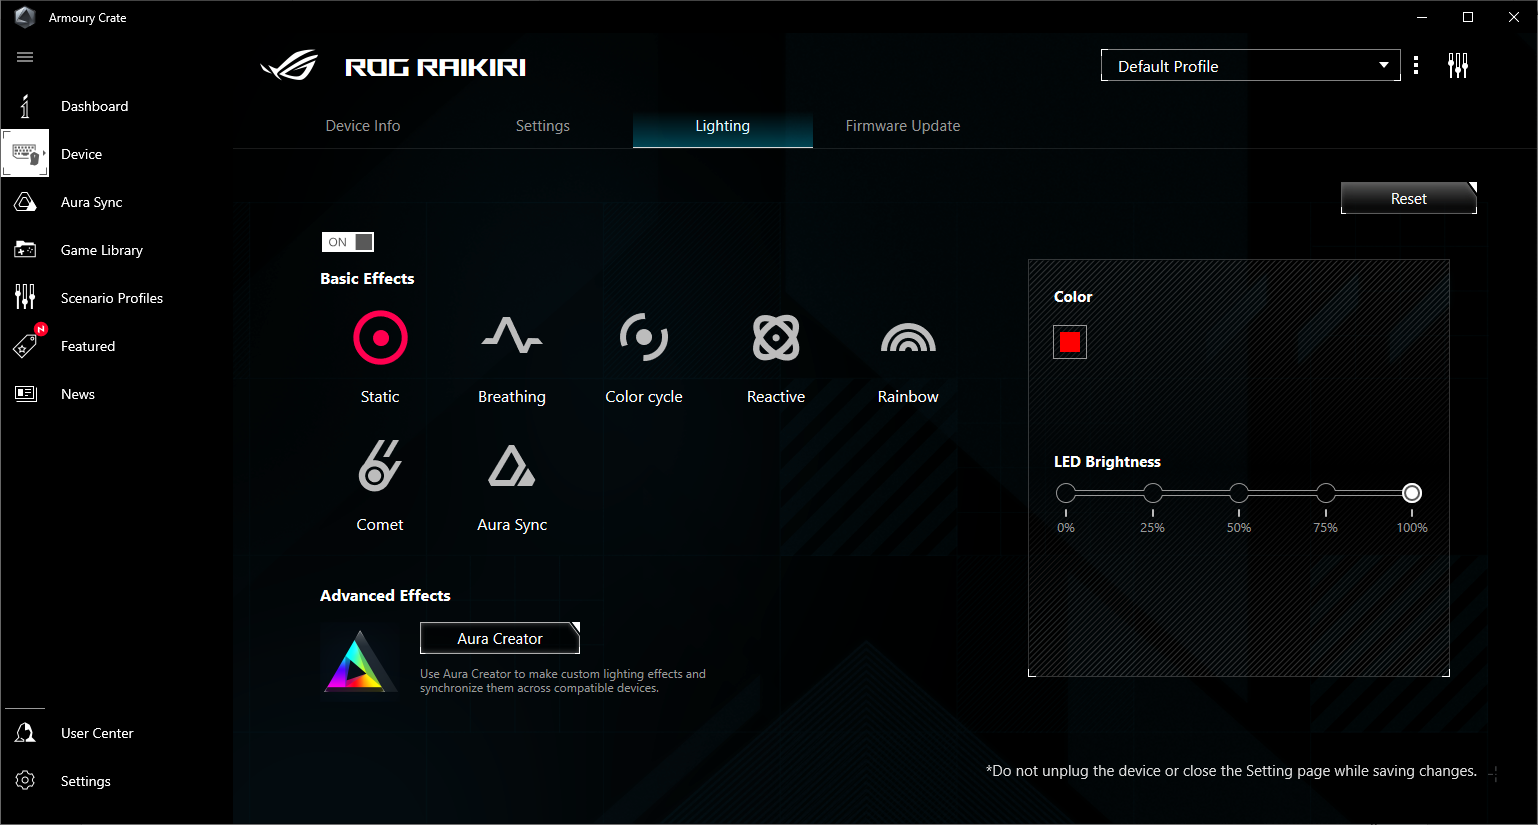Click the ROG logo in header
The width and height of the screenshot is (1538, 825).
[x=289, y=66]
